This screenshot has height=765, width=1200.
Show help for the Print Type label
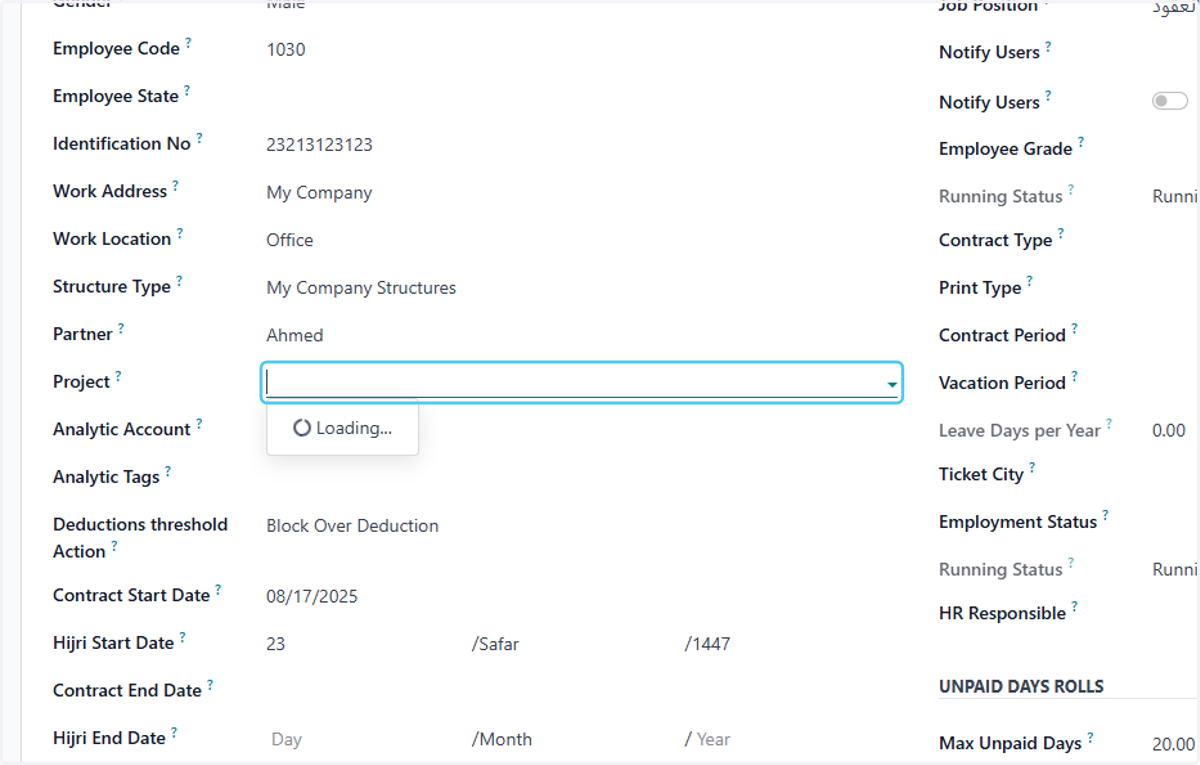(1030, 282)
